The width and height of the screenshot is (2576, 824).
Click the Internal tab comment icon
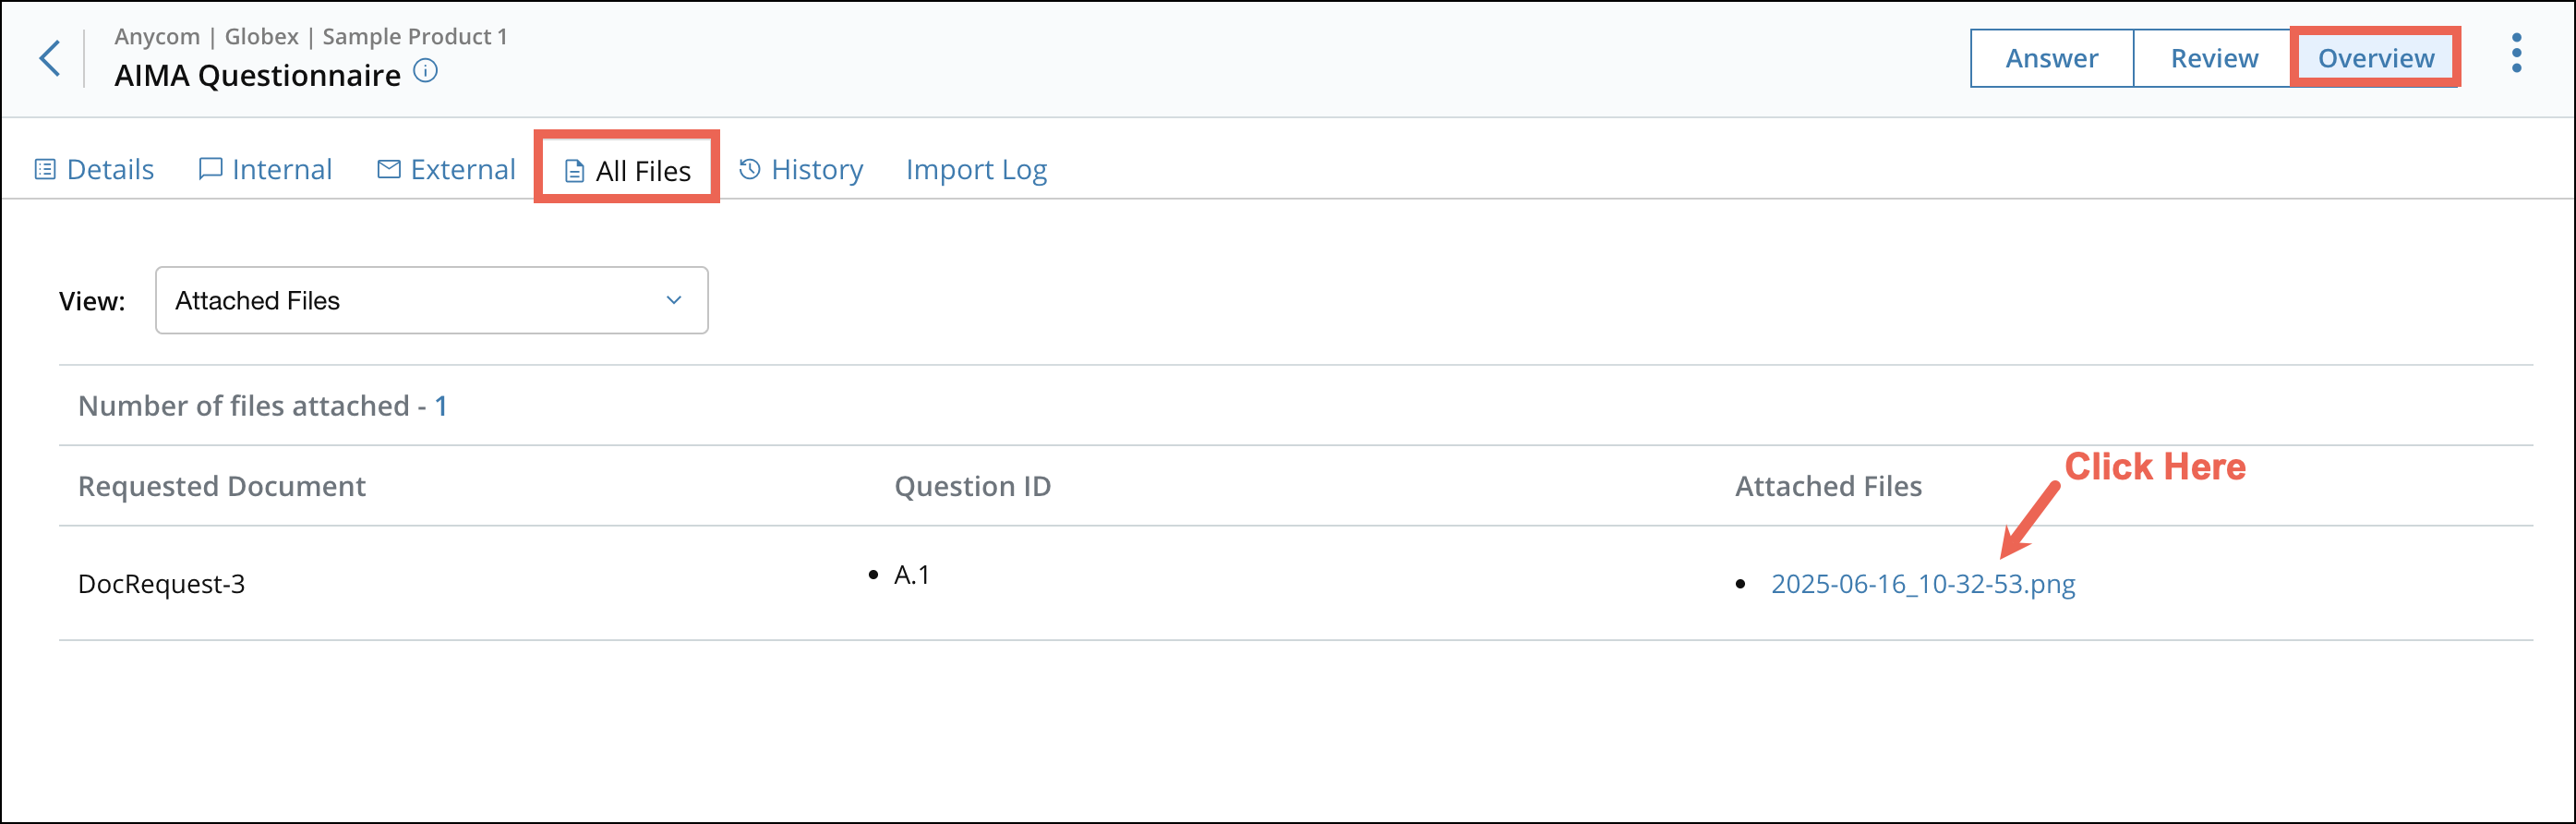pyautogui.click(x=210, y=169)
